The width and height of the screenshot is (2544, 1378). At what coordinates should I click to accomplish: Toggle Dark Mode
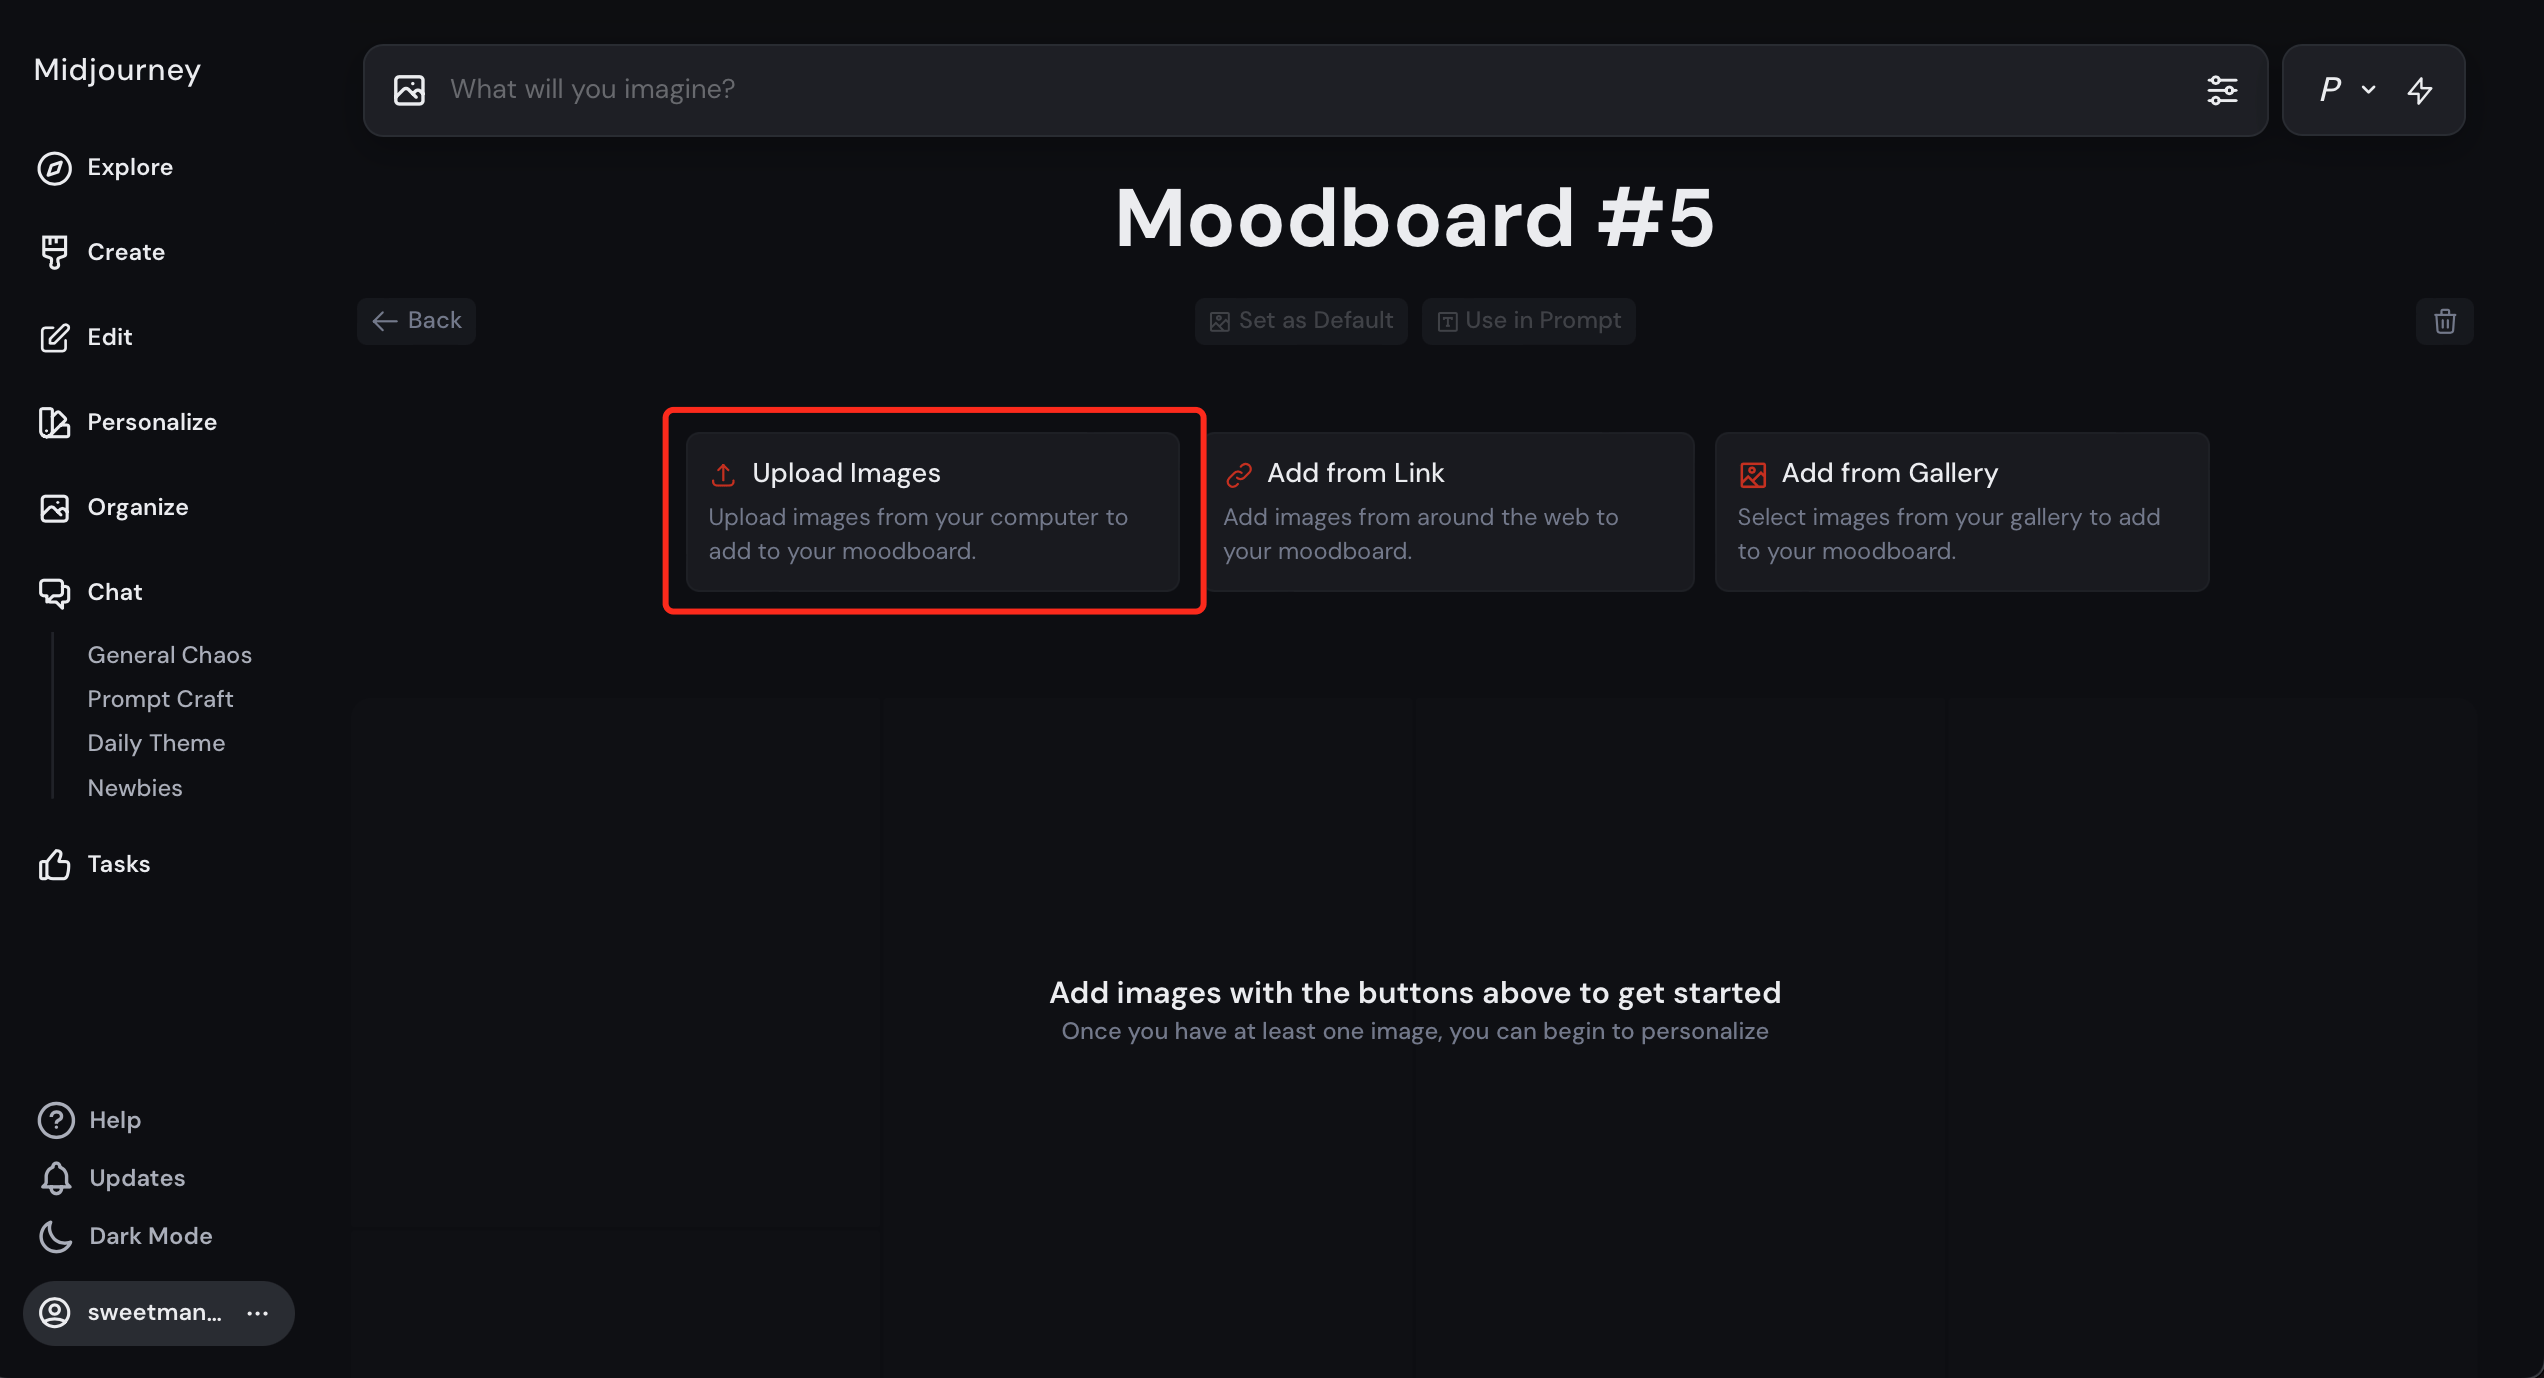coord(125,1236)
